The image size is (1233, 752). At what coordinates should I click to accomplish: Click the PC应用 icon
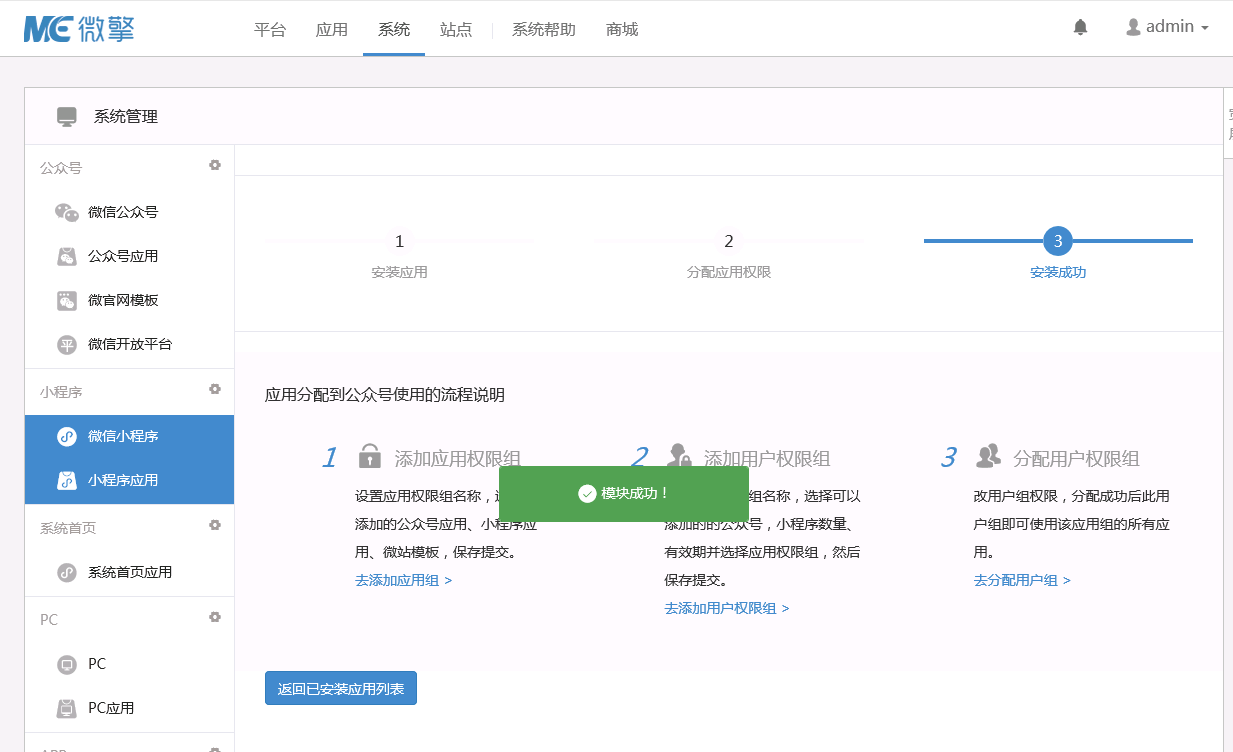[x=67, y=708]
